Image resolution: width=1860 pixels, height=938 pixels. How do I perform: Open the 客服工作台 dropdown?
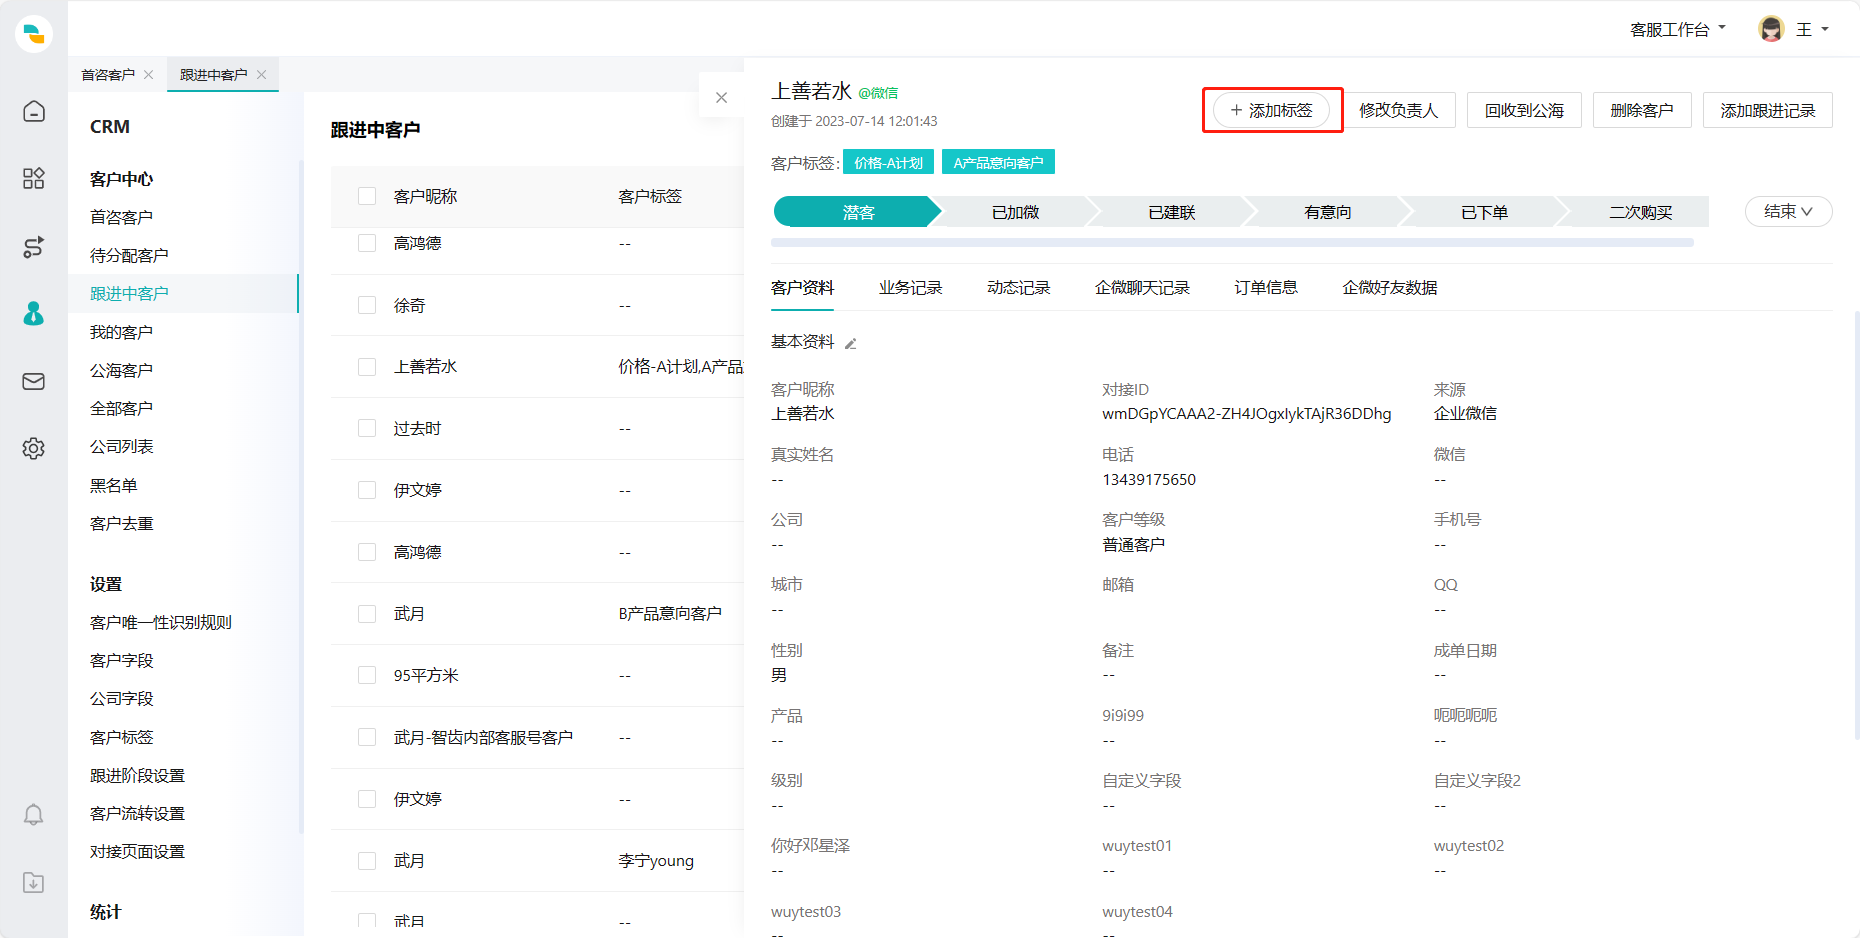[1678, 30]
